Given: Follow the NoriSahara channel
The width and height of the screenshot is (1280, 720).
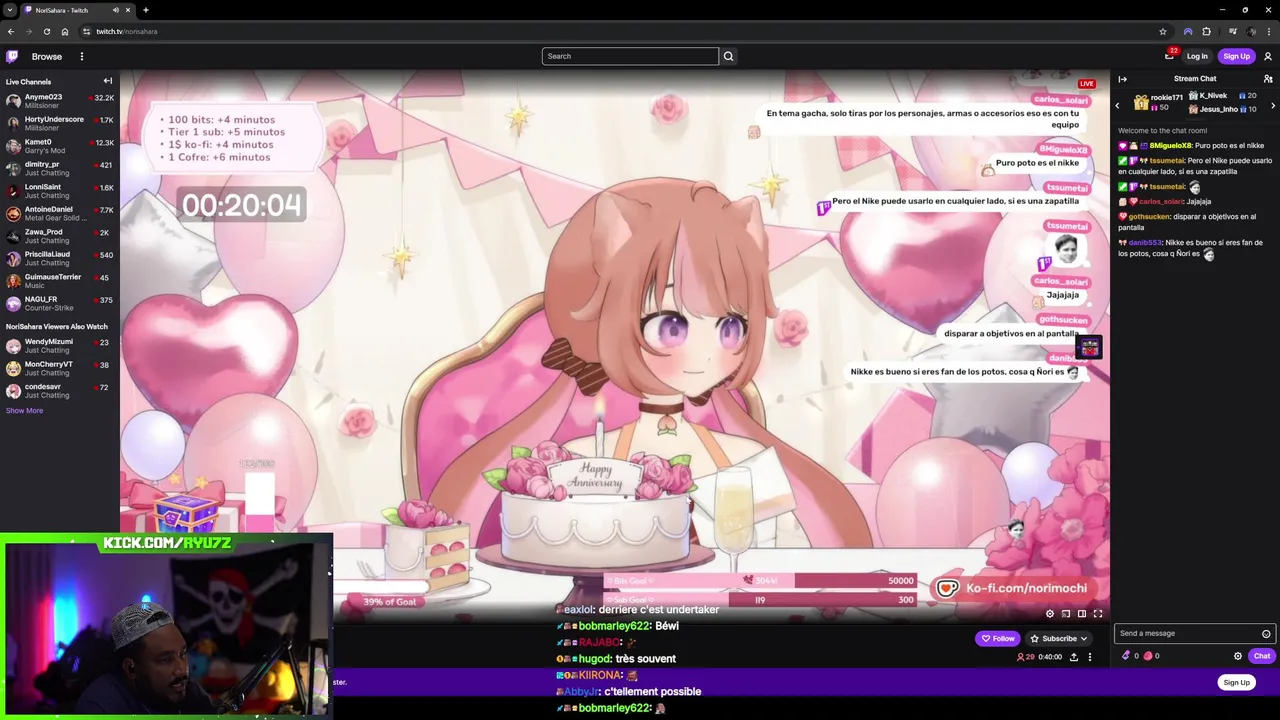Looking at the screenshot, I should [998, 638].
